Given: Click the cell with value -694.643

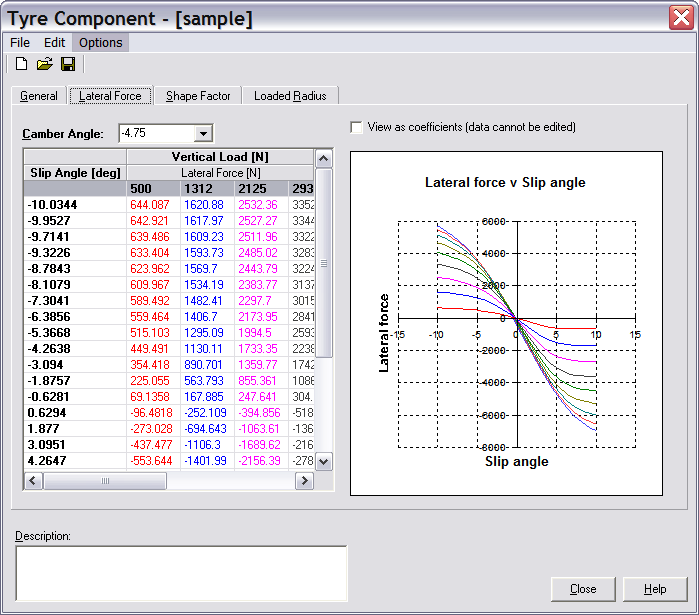Looking at the screenshot, I should [x=207, y=429].
